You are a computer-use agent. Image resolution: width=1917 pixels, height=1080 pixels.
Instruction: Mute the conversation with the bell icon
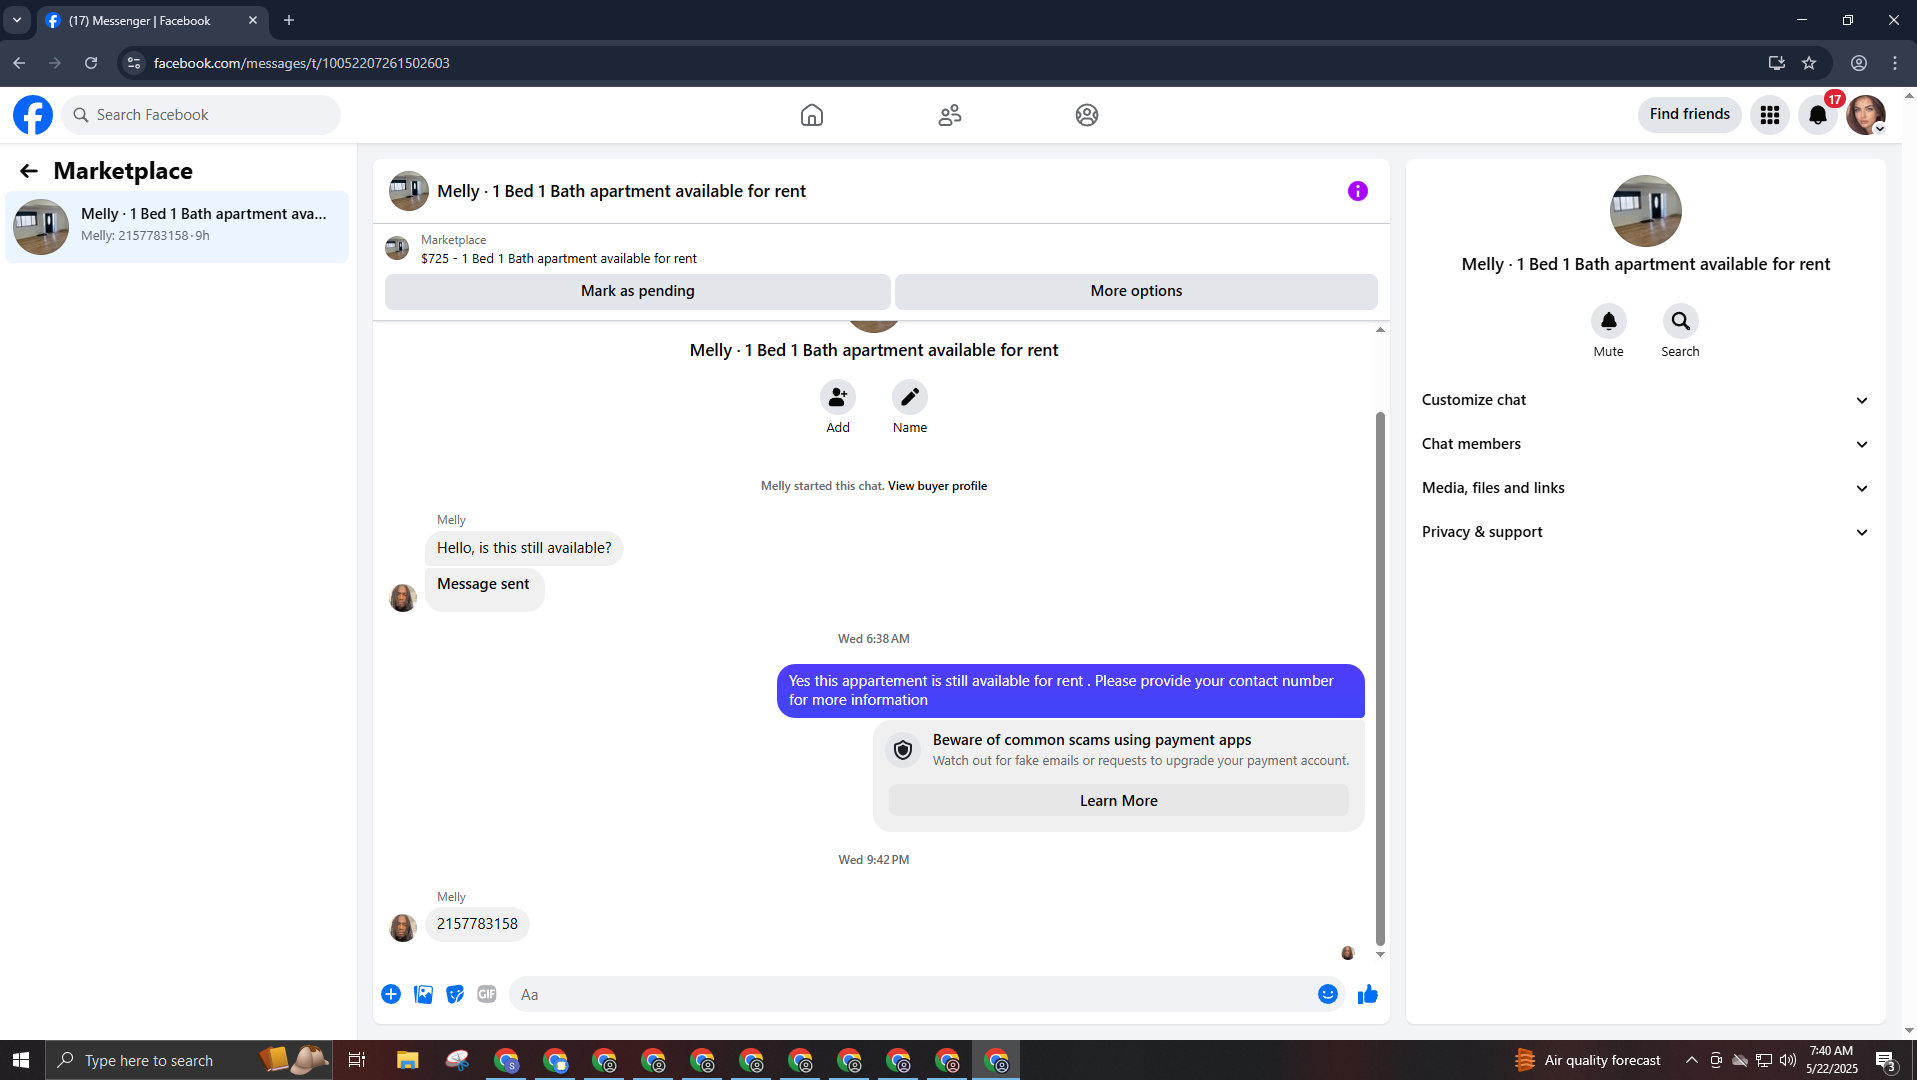click(1609, 321)
